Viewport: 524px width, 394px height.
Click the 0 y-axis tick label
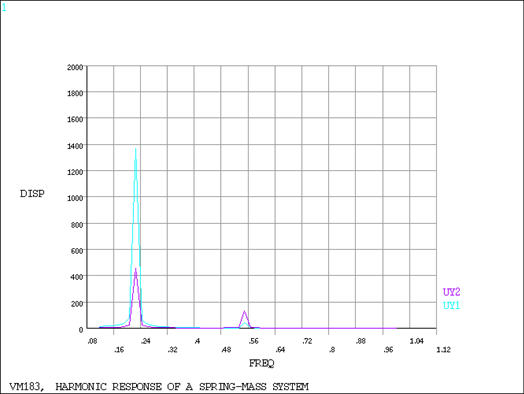tap(81, 330)
